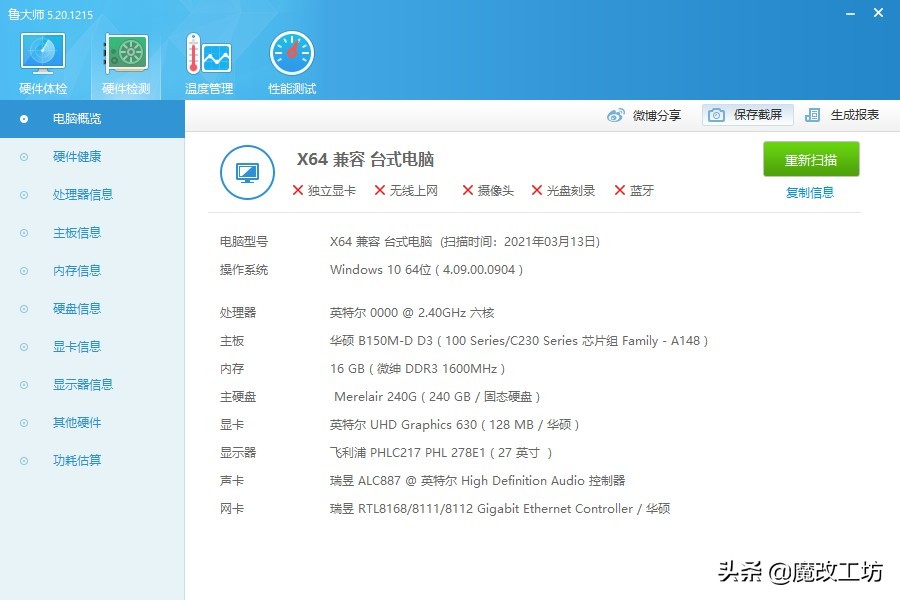Click the bullet icon beside 处理器信息

(24, 195)
